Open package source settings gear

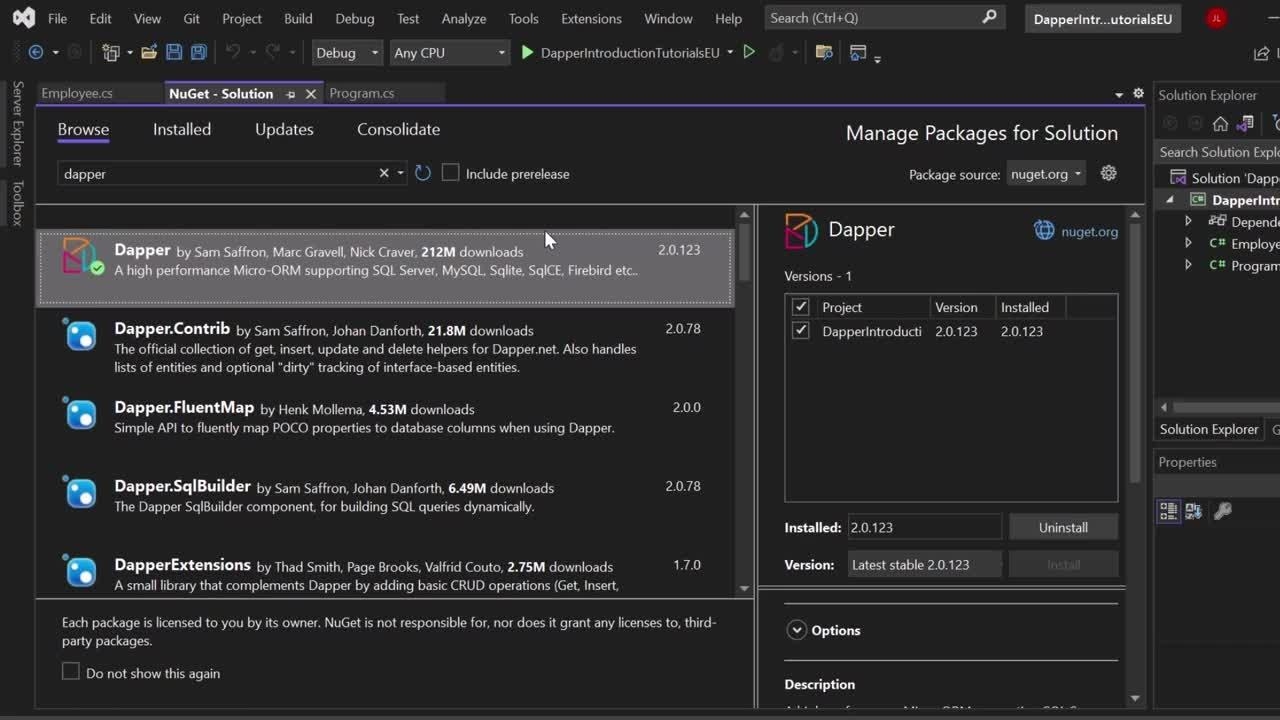(x=1108, y=173)
